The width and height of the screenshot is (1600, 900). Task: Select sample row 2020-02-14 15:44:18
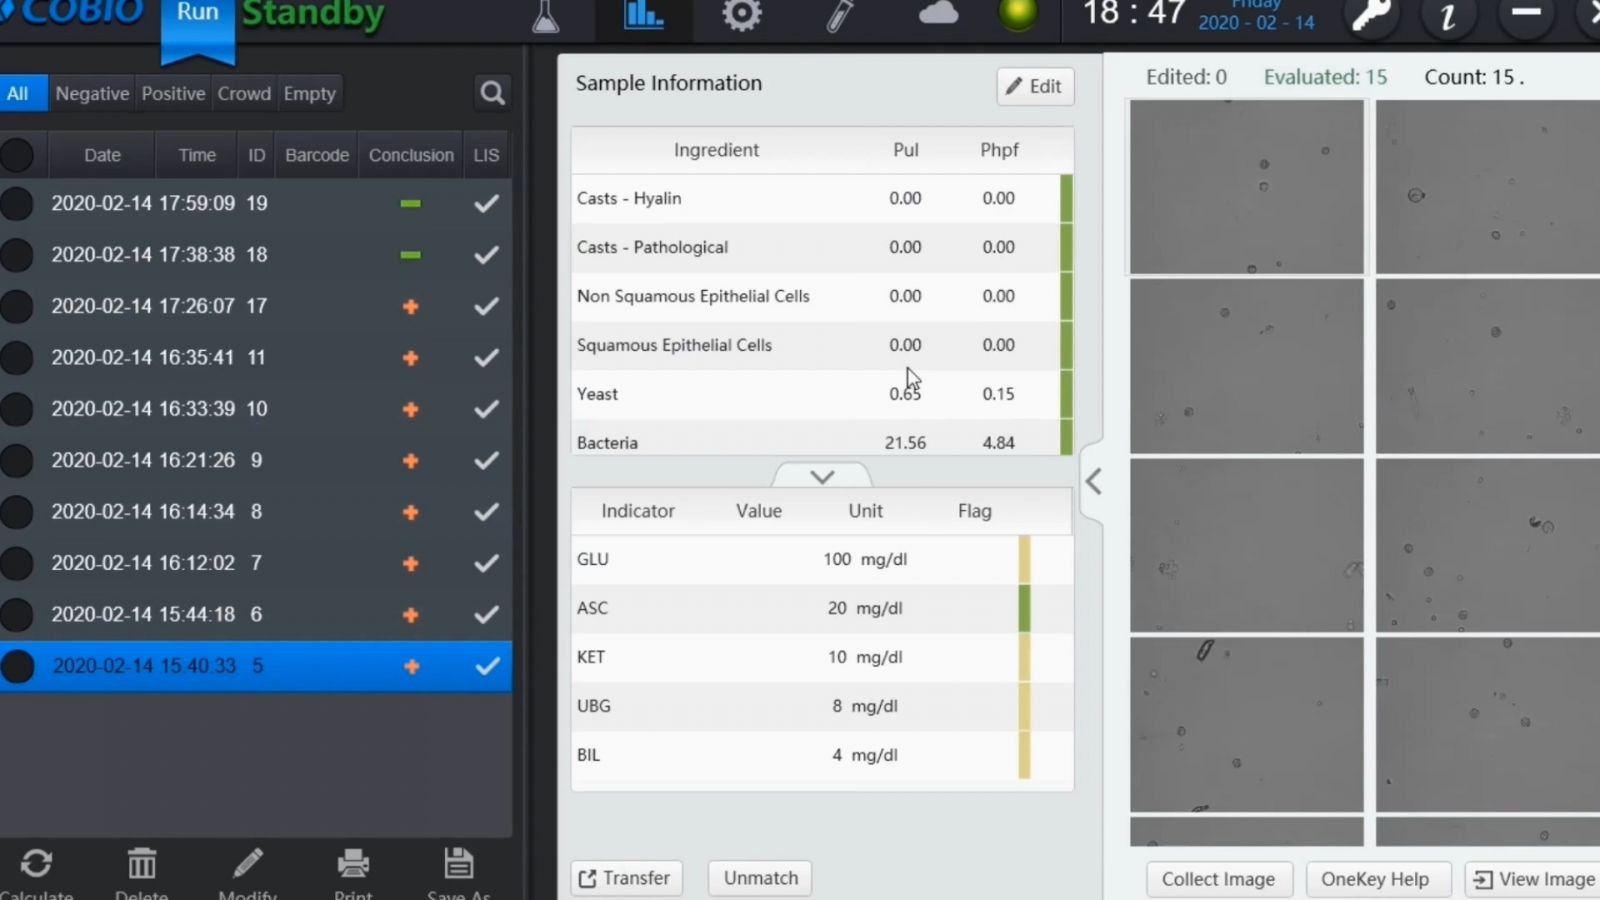tap(255, 615)
